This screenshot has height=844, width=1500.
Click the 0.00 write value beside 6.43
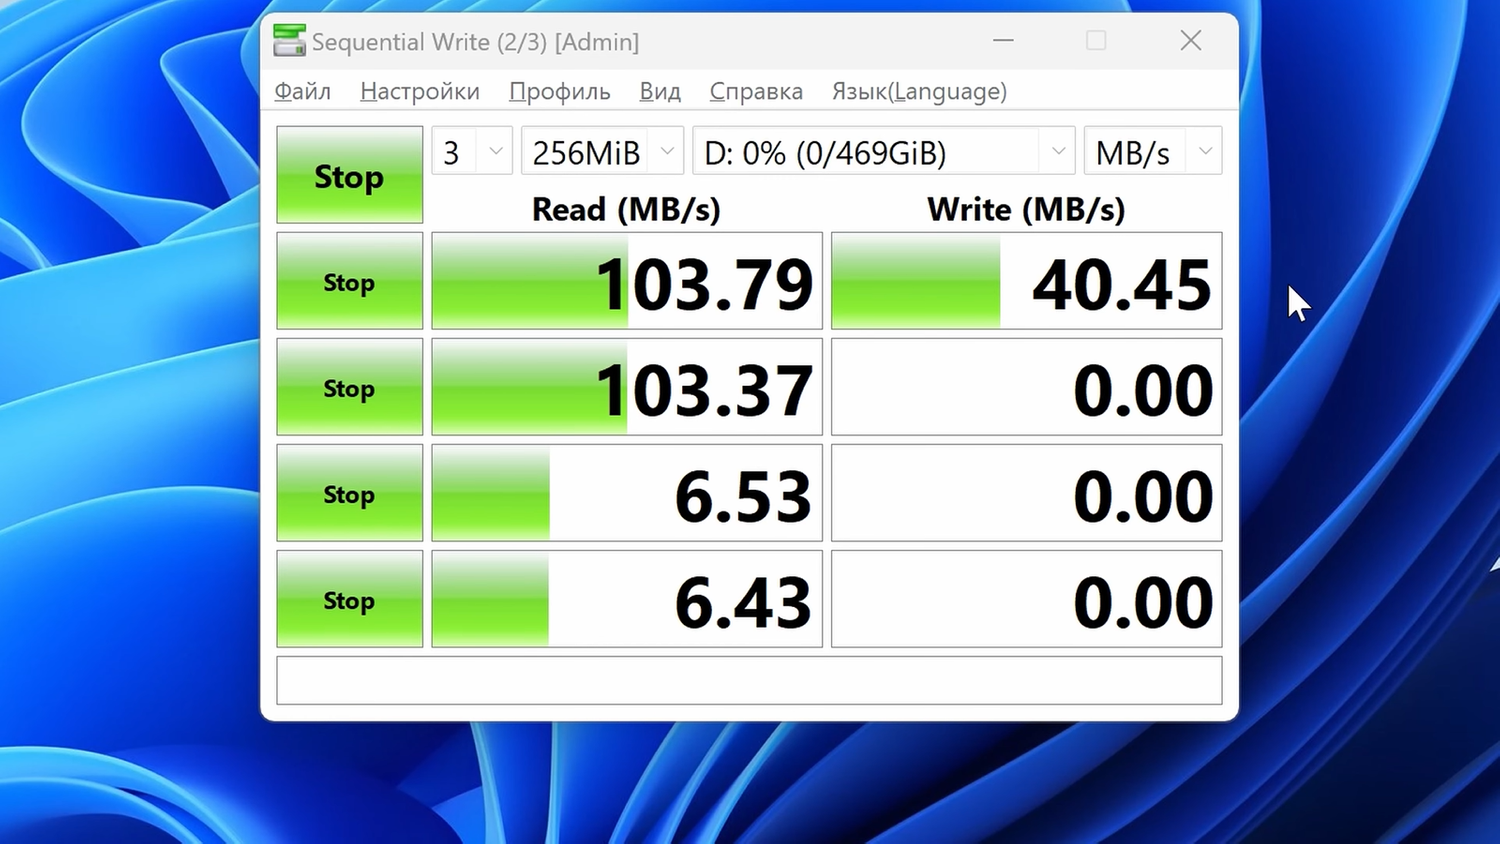(1027, 599)
